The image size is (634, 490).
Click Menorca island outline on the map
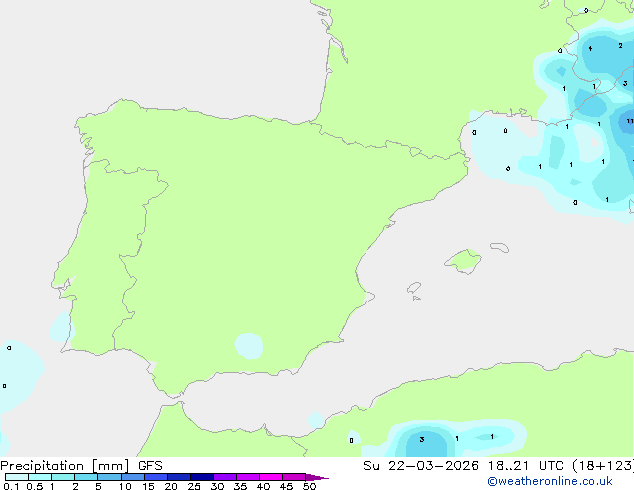[500, 247]
